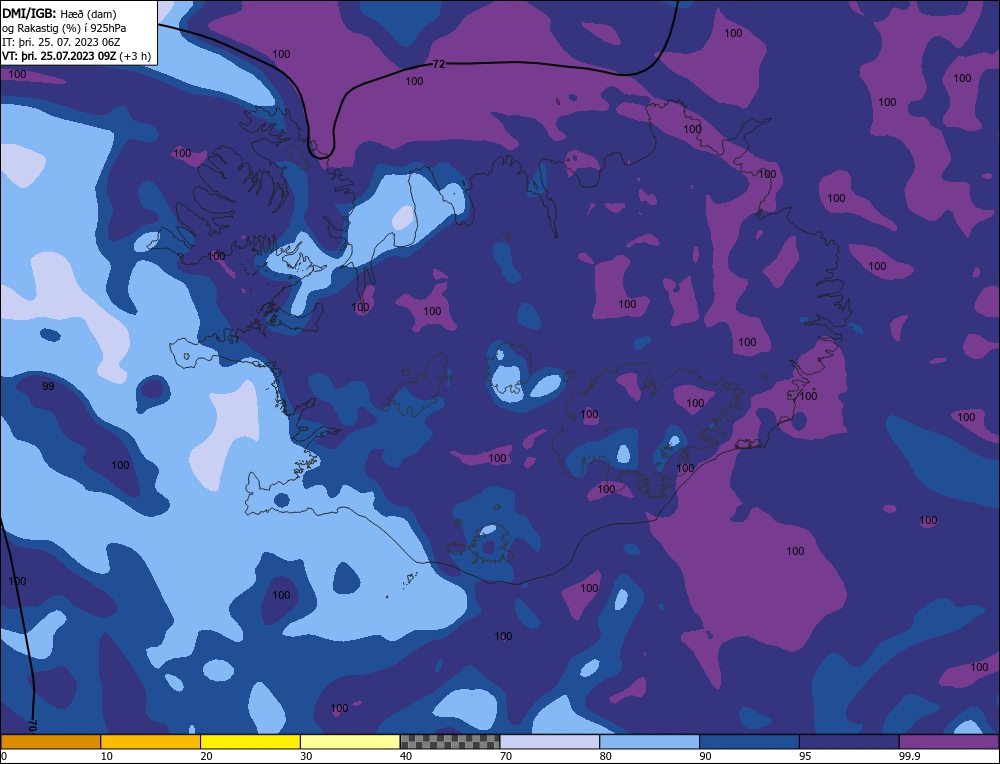This screenshot has height=764, width=1000.
Task: Click the title text 'DMI/IGB: Hæð (dam)'
Action: (59, 13)
